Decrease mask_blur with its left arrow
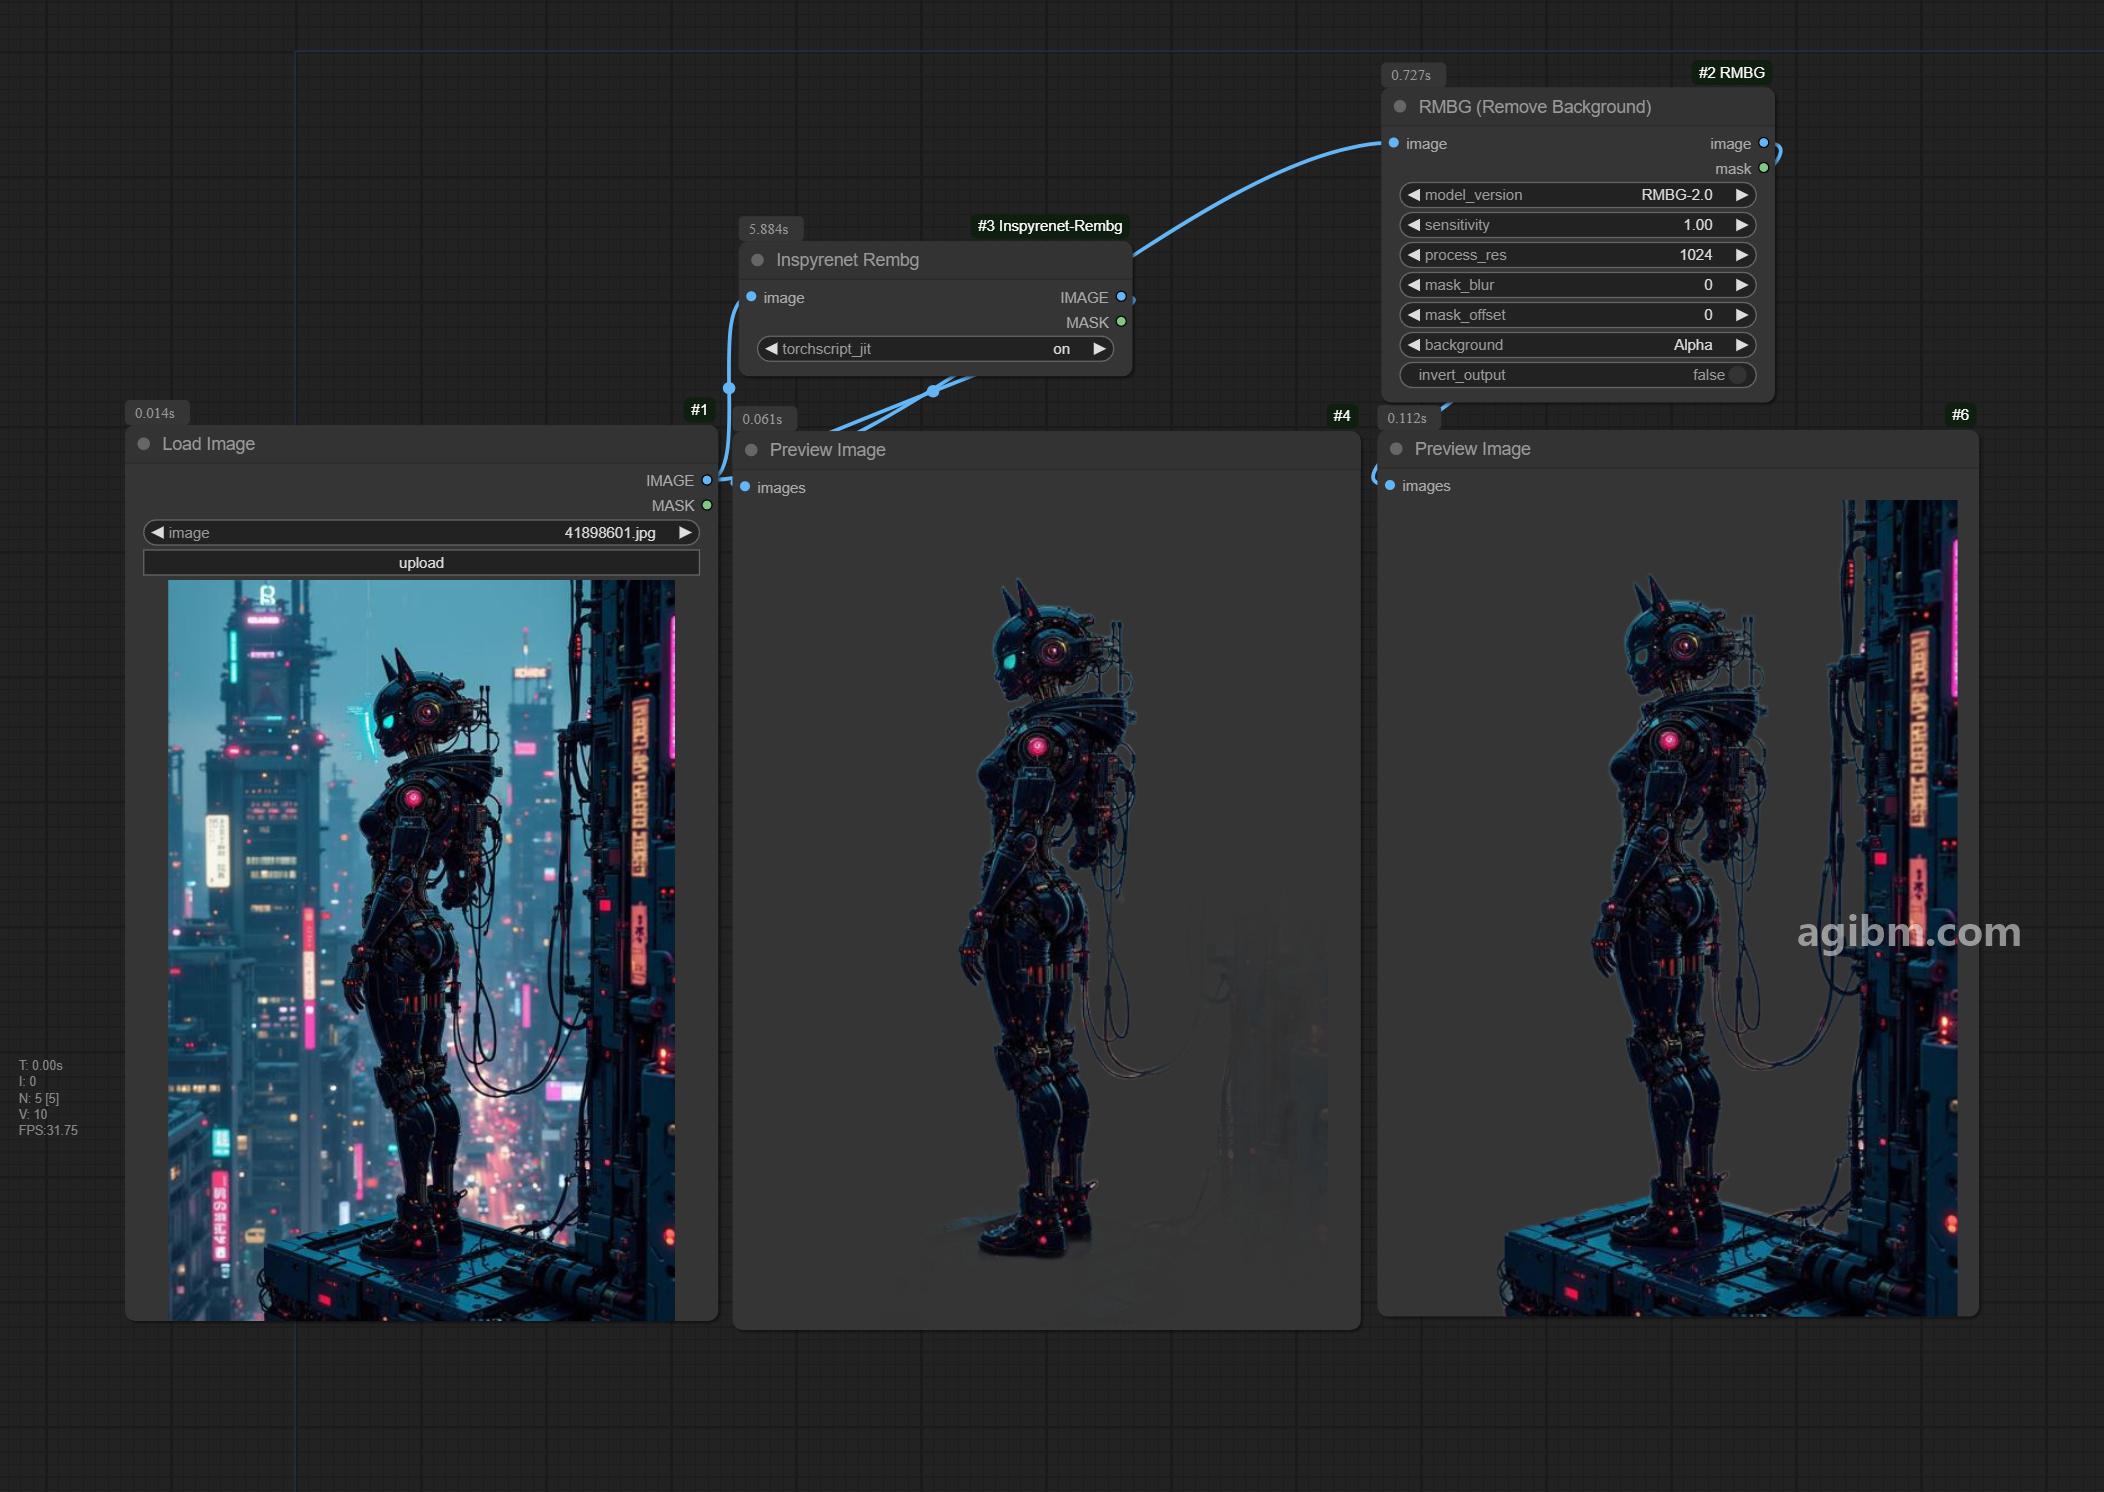 tap(1413, 285)
